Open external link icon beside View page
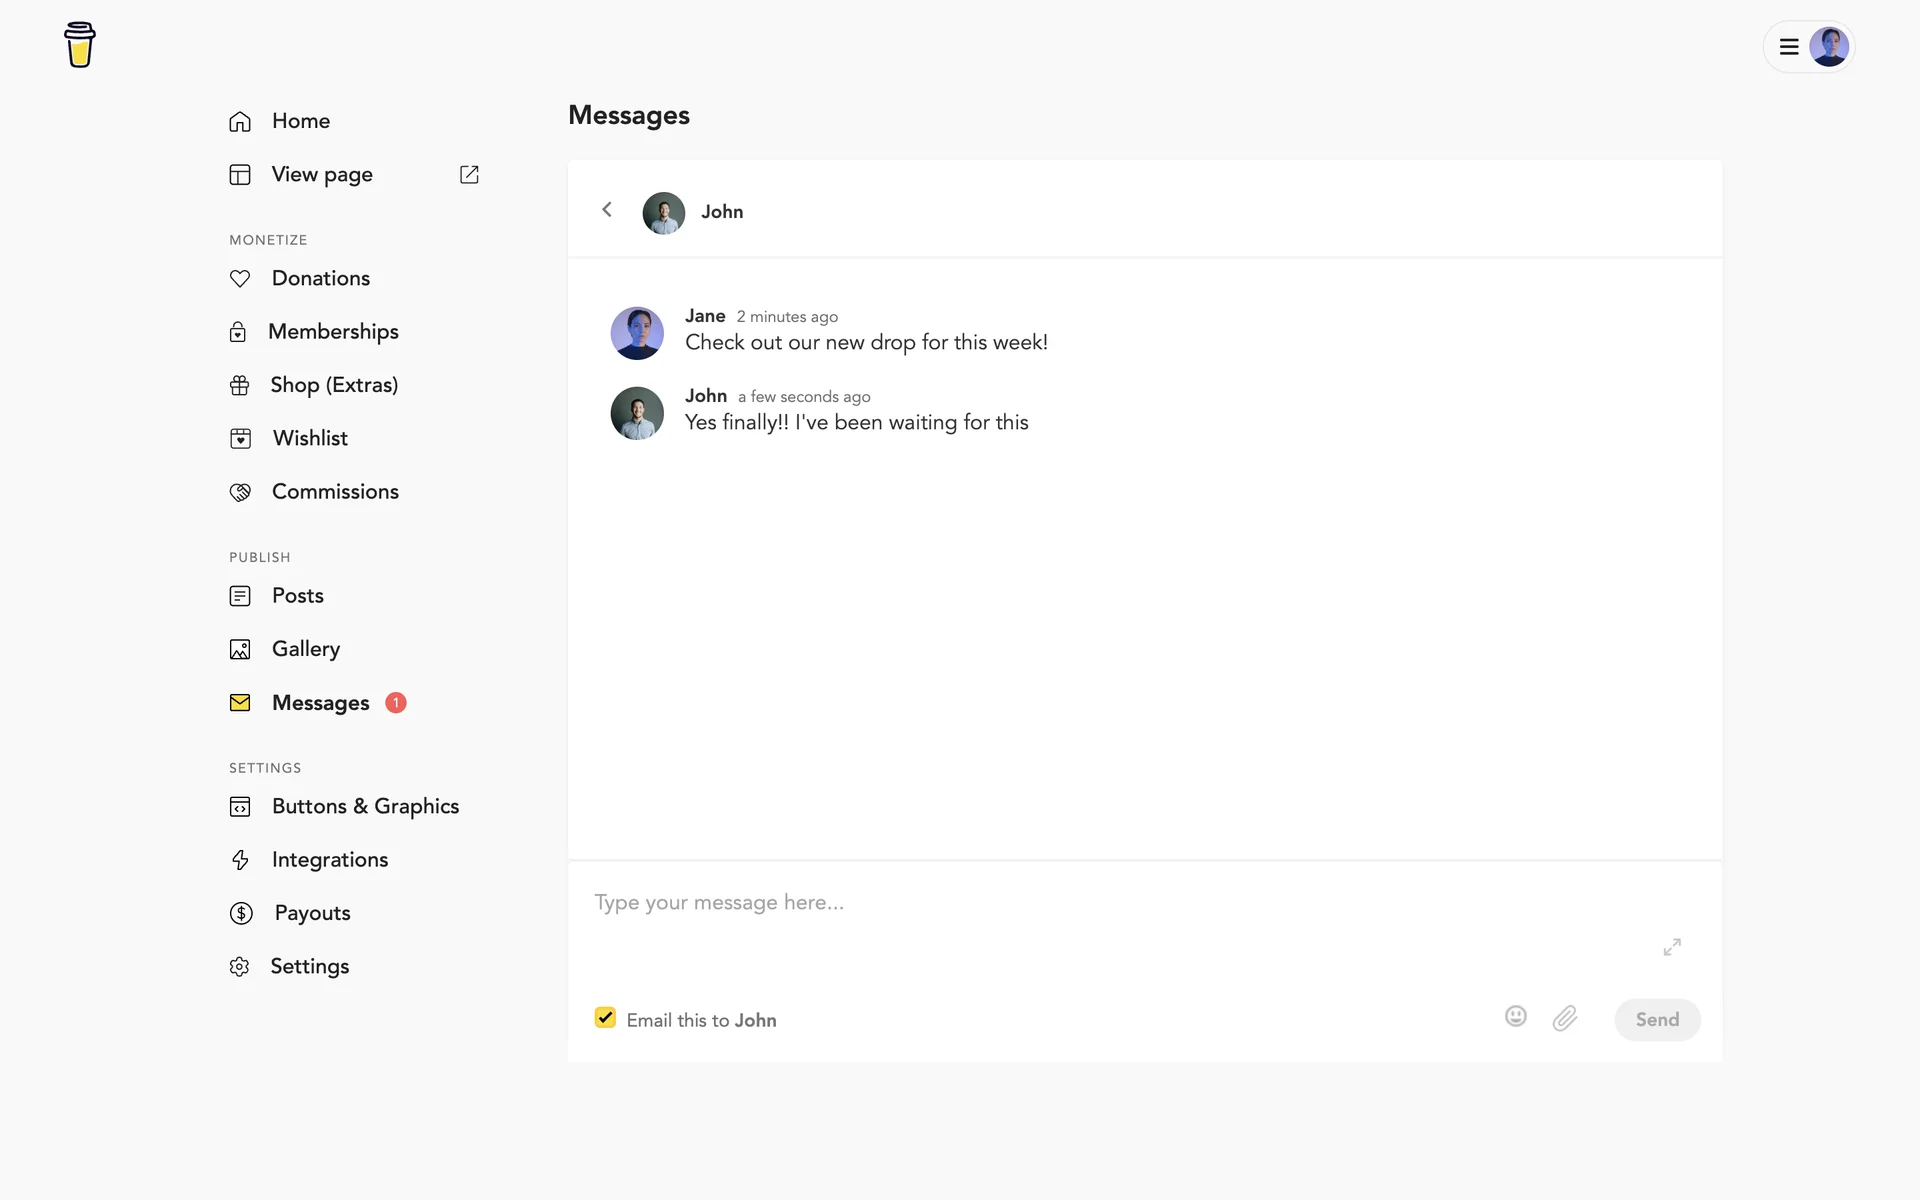1920x1200 pixels. pyautogui.click(x=469, y=174)
